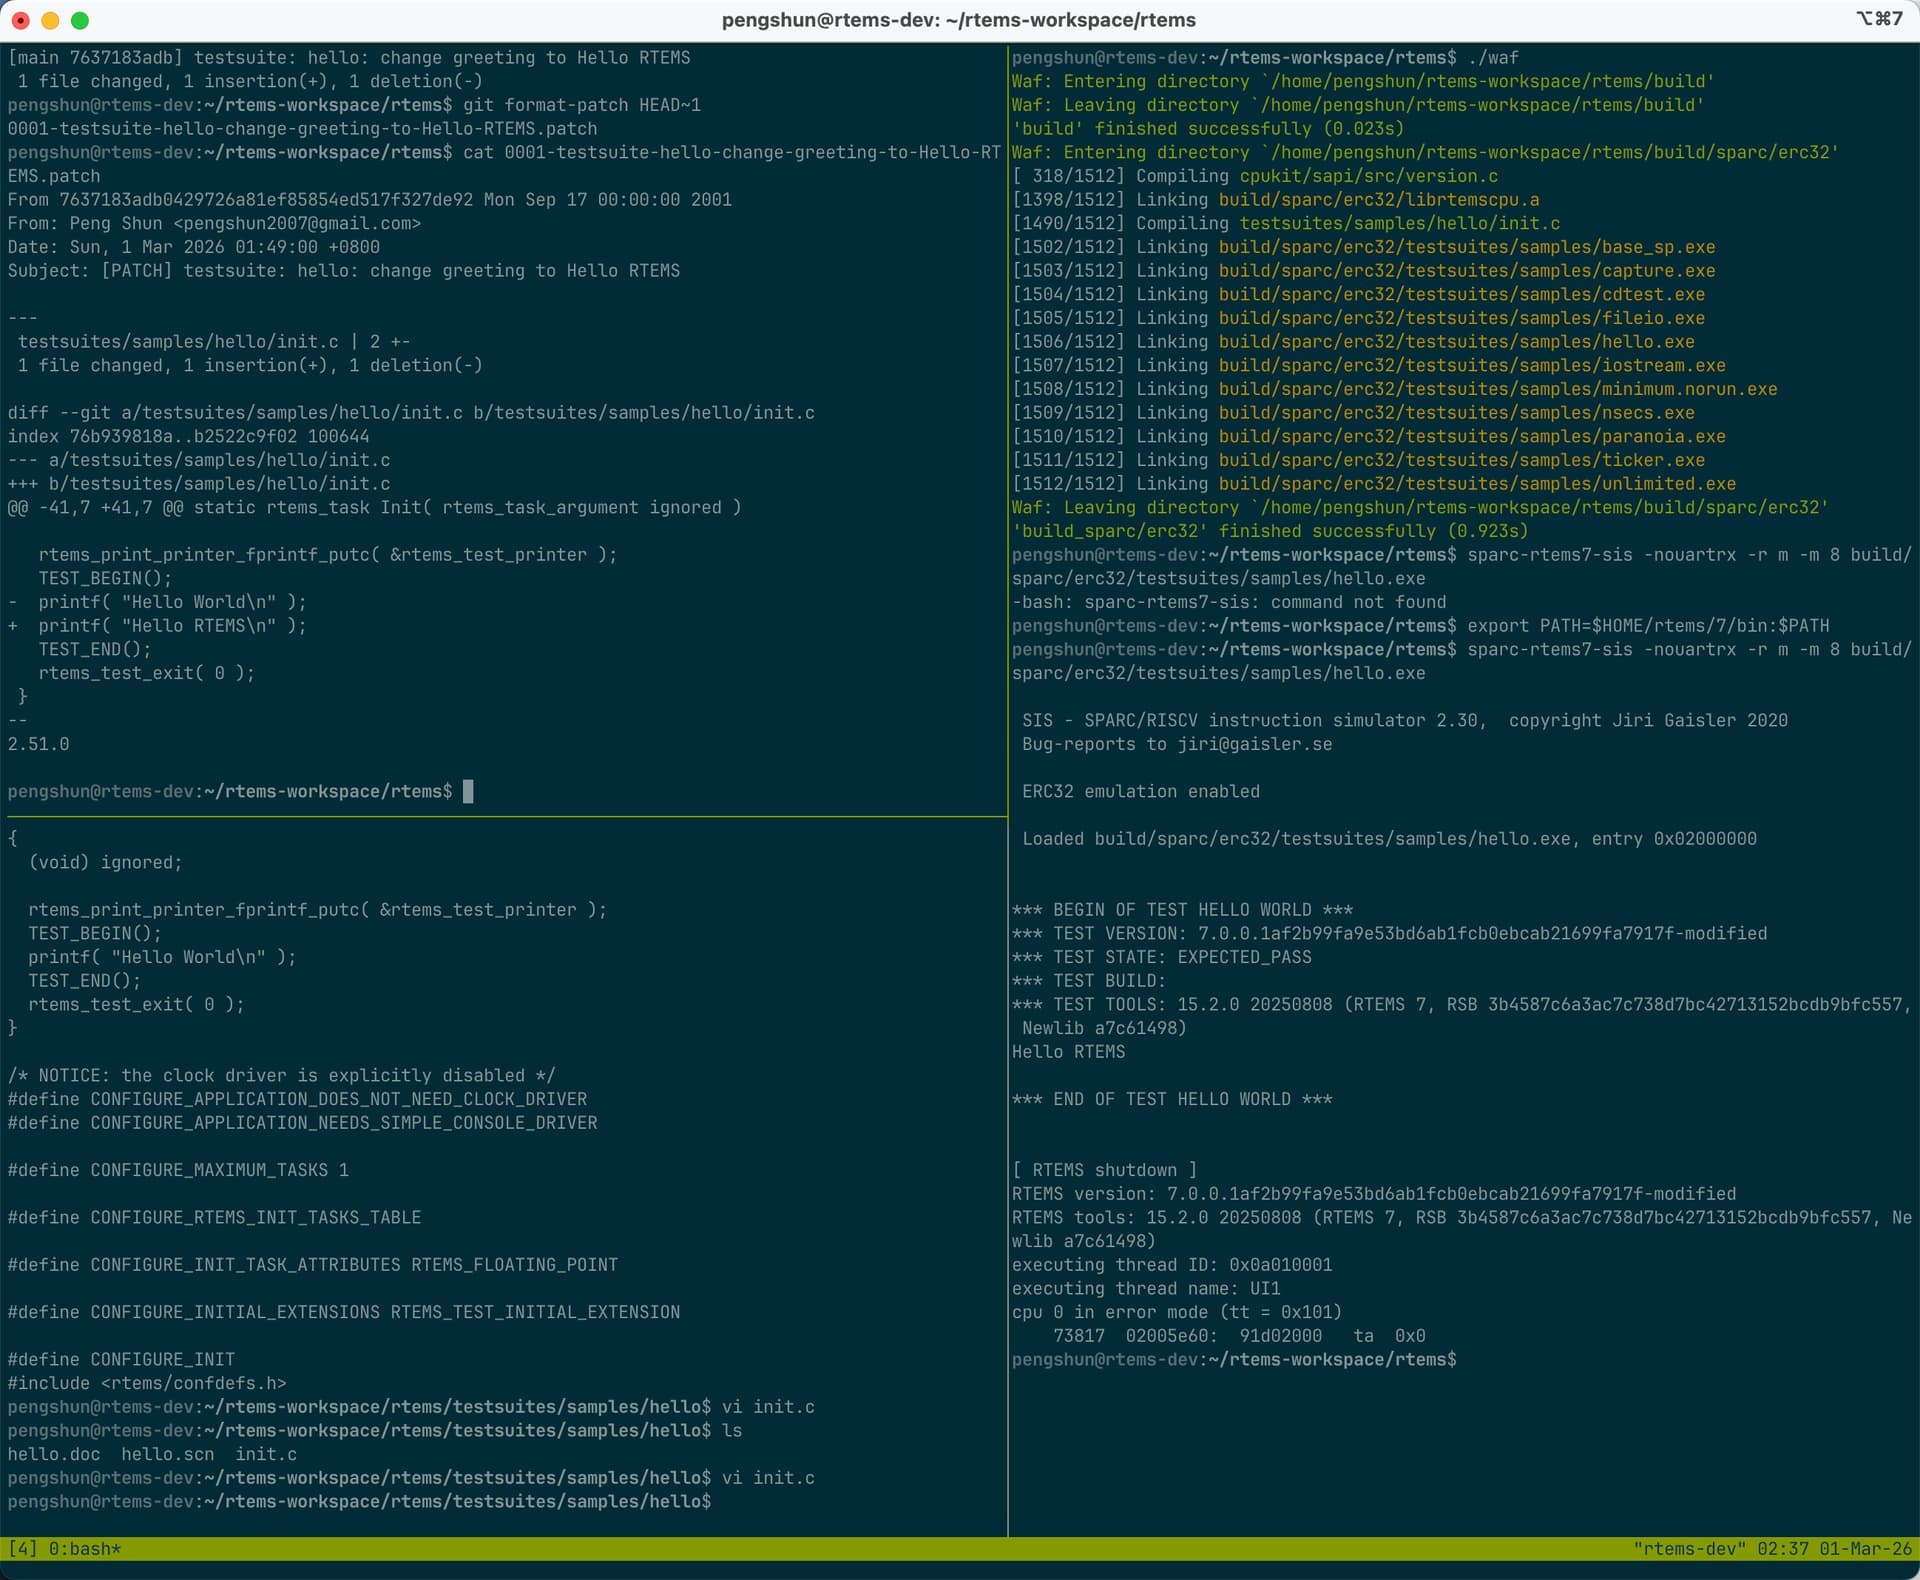1920x1580 pixels.
Task: Click the red close window button
Action: (20, 20)
